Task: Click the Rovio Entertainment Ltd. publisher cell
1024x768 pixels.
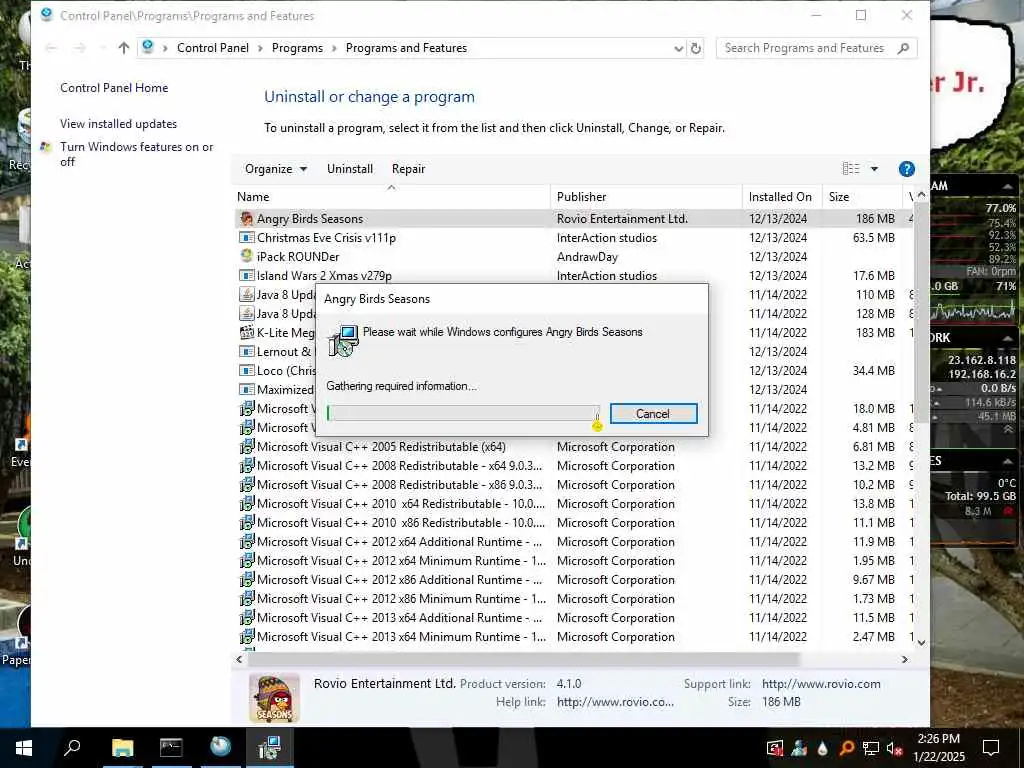Action: tap(622, 219)
